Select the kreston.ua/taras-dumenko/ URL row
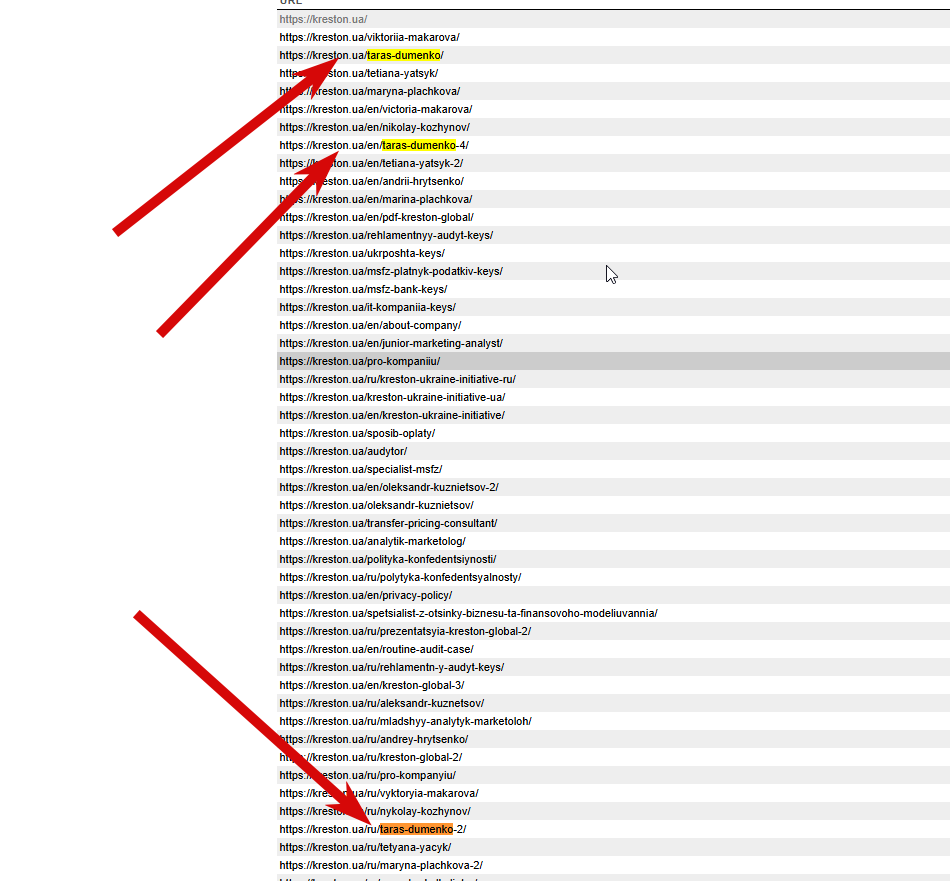950x881 pixels. tap(613, 55)
